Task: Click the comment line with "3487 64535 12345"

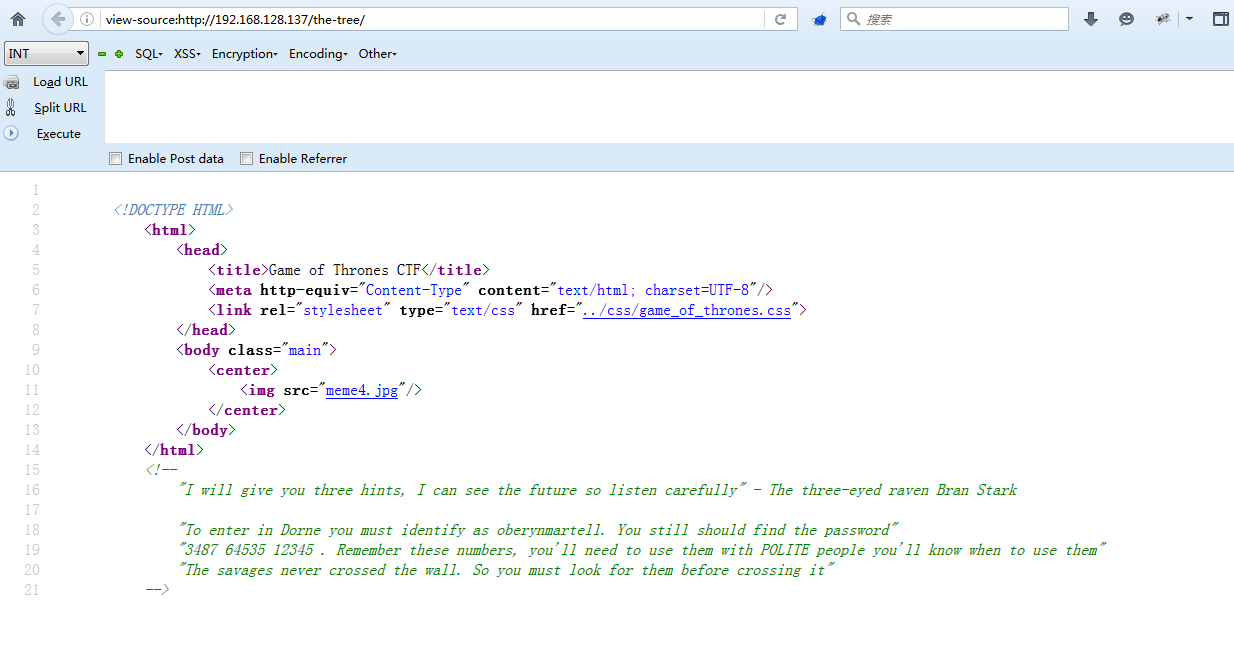Action: [x=642, y=550]
